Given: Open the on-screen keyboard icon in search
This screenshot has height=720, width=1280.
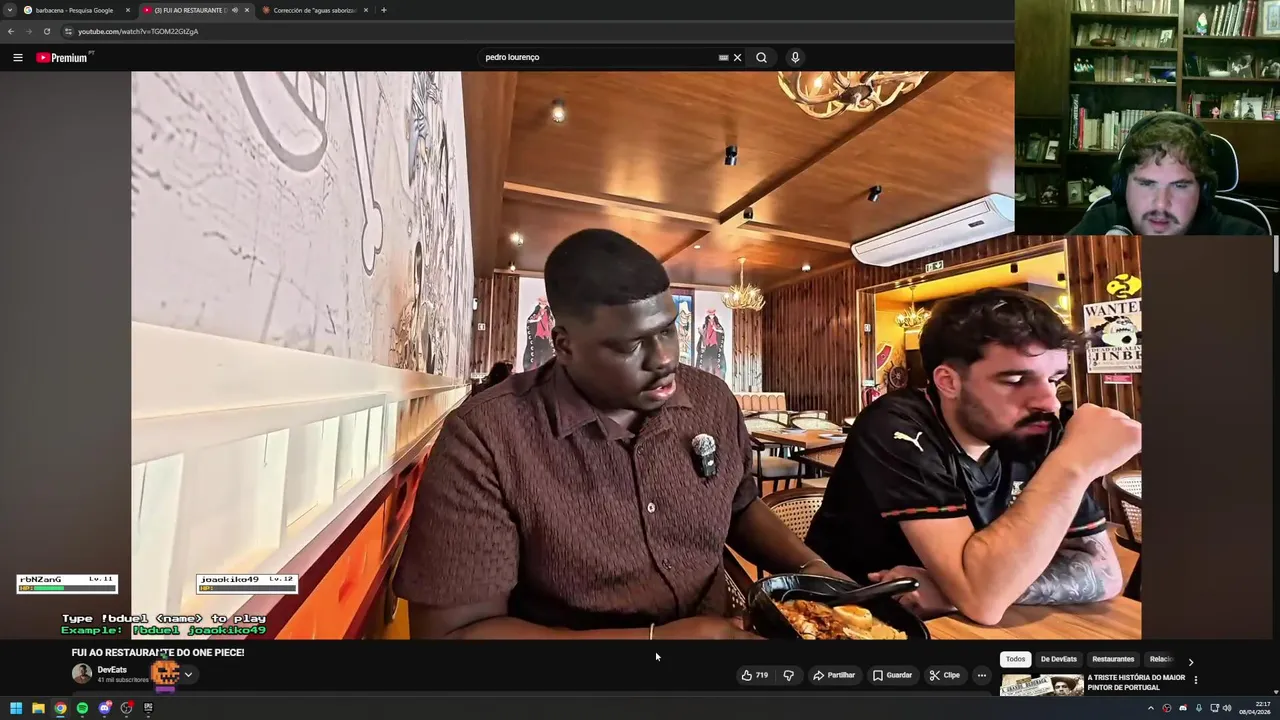Looking at the screenshot, I should click(723, 57).
